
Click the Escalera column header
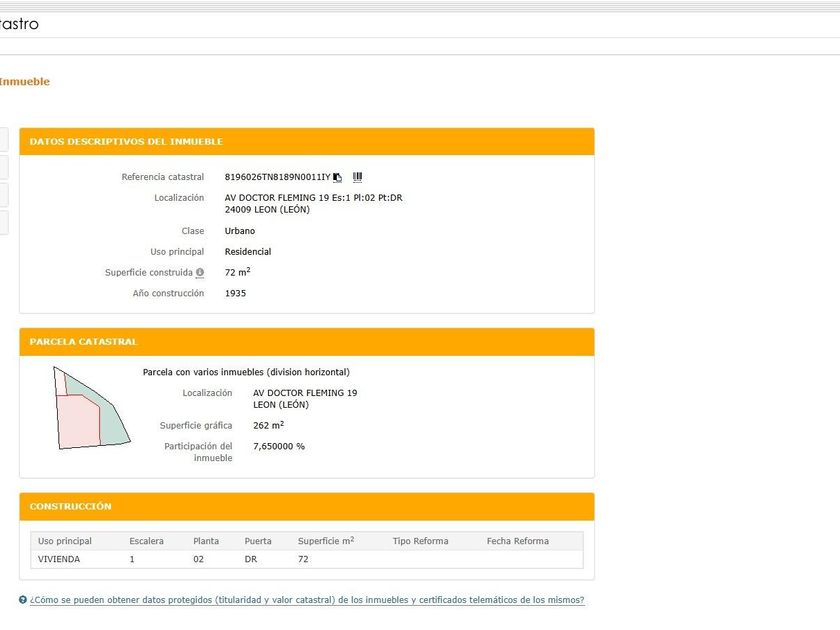[146, 541]
